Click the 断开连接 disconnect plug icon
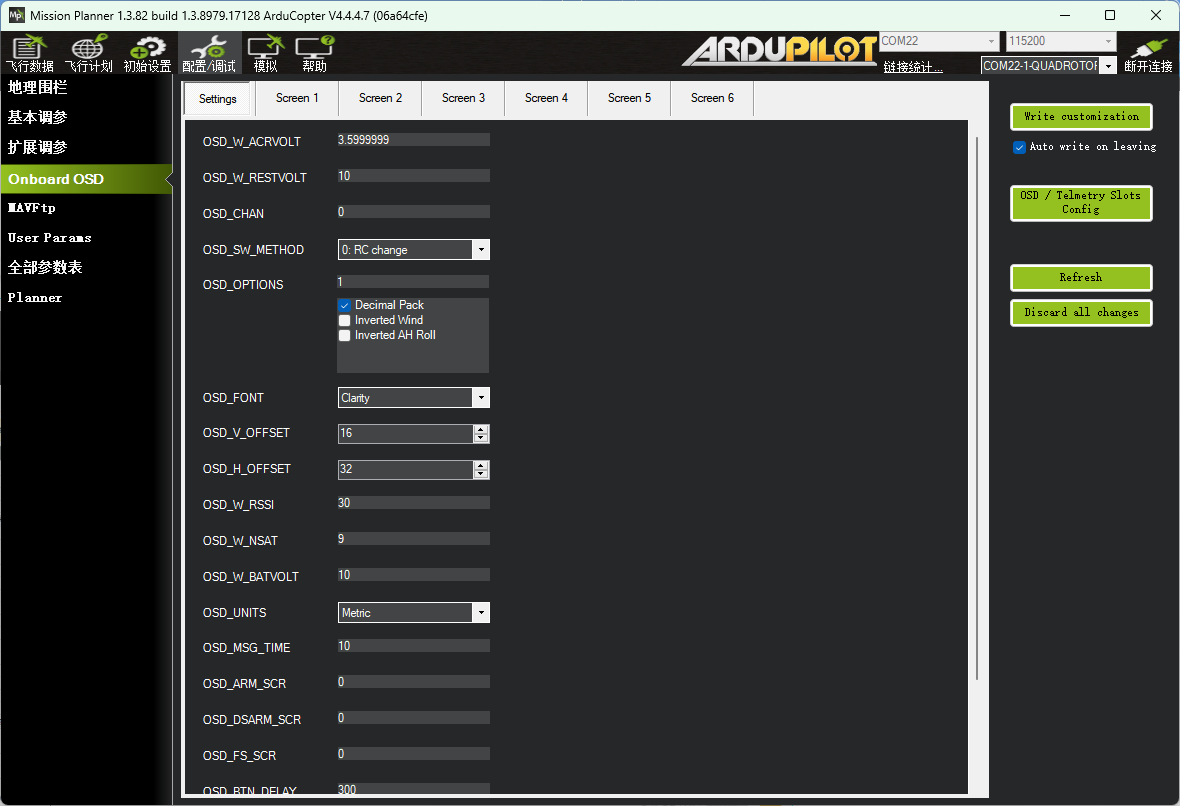The height and width of the screenshot is (806, 1180). pyautogui.click(x=1148, y=54)
